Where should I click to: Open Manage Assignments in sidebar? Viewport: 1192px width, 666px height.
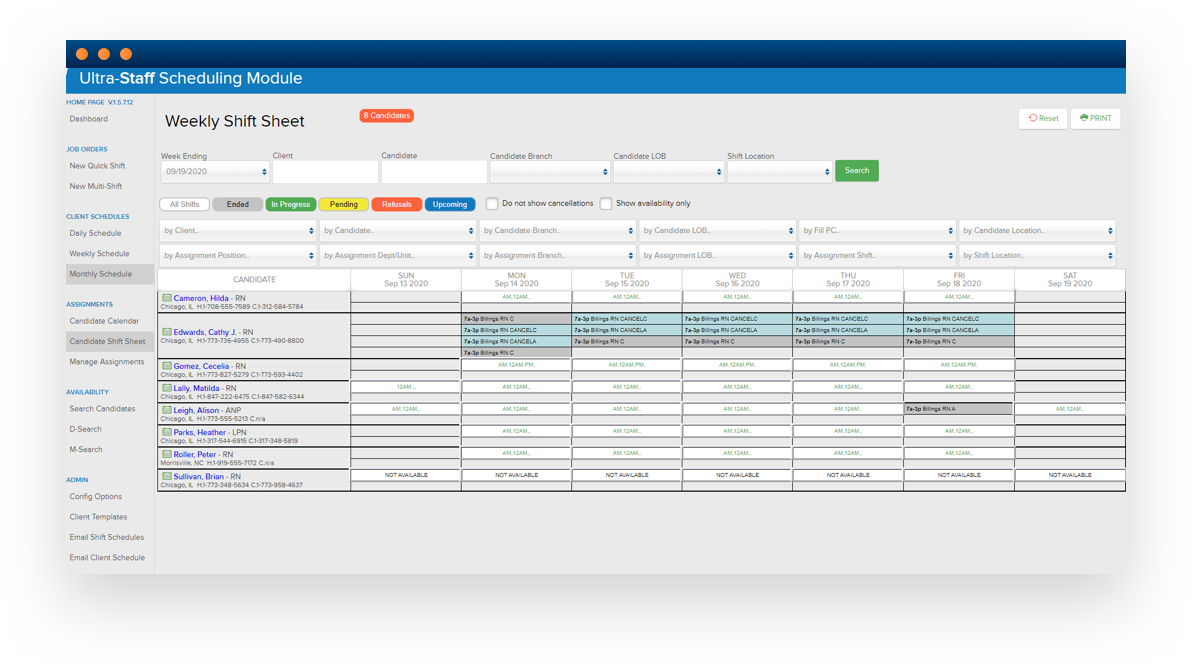(x=106, y=363)
